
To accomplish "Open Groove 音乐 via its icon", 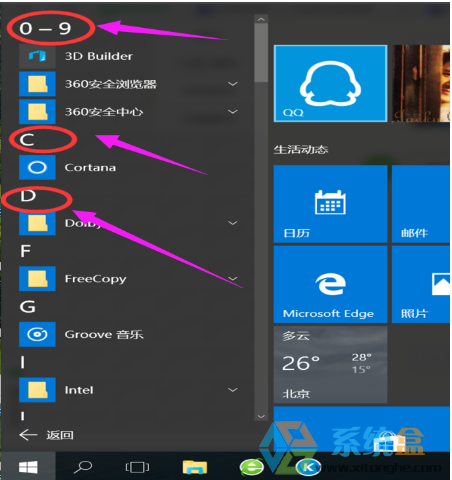I will (x=37, y=334).
